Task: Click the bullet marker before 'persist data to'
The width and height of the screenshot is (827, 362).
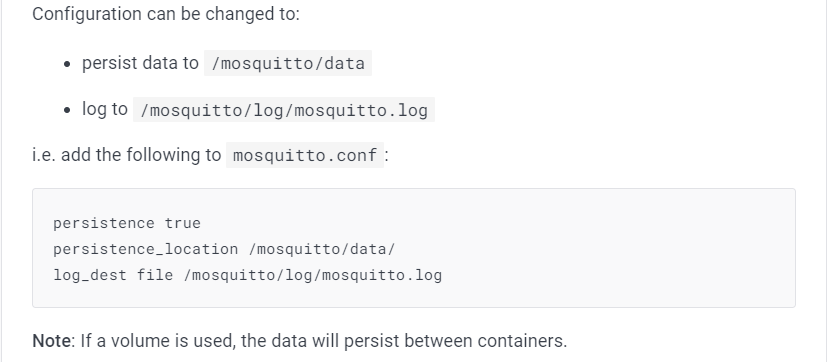Action: click(x=66, y=64)
